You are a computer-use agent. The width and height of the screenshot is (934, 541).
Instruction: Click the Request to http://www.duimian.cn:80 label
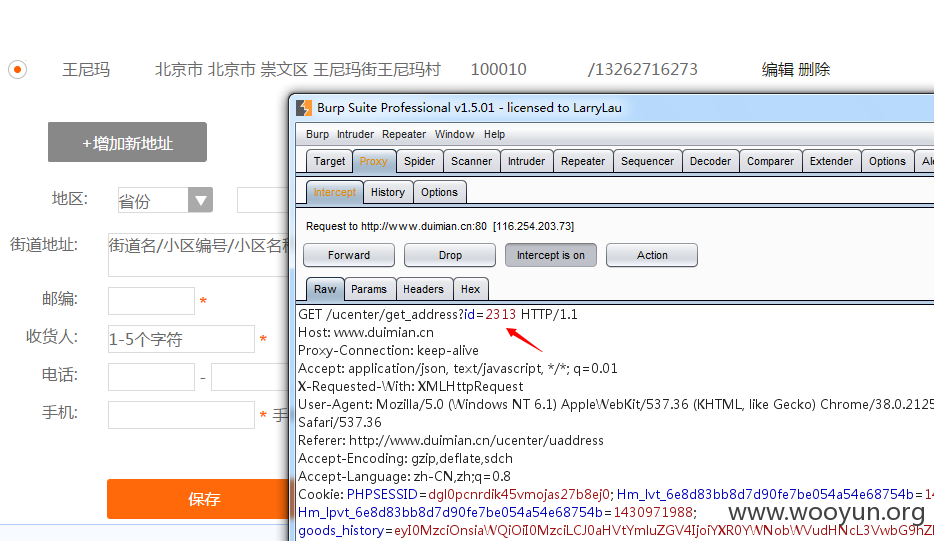pyautogui.click(x=440, y=226)
